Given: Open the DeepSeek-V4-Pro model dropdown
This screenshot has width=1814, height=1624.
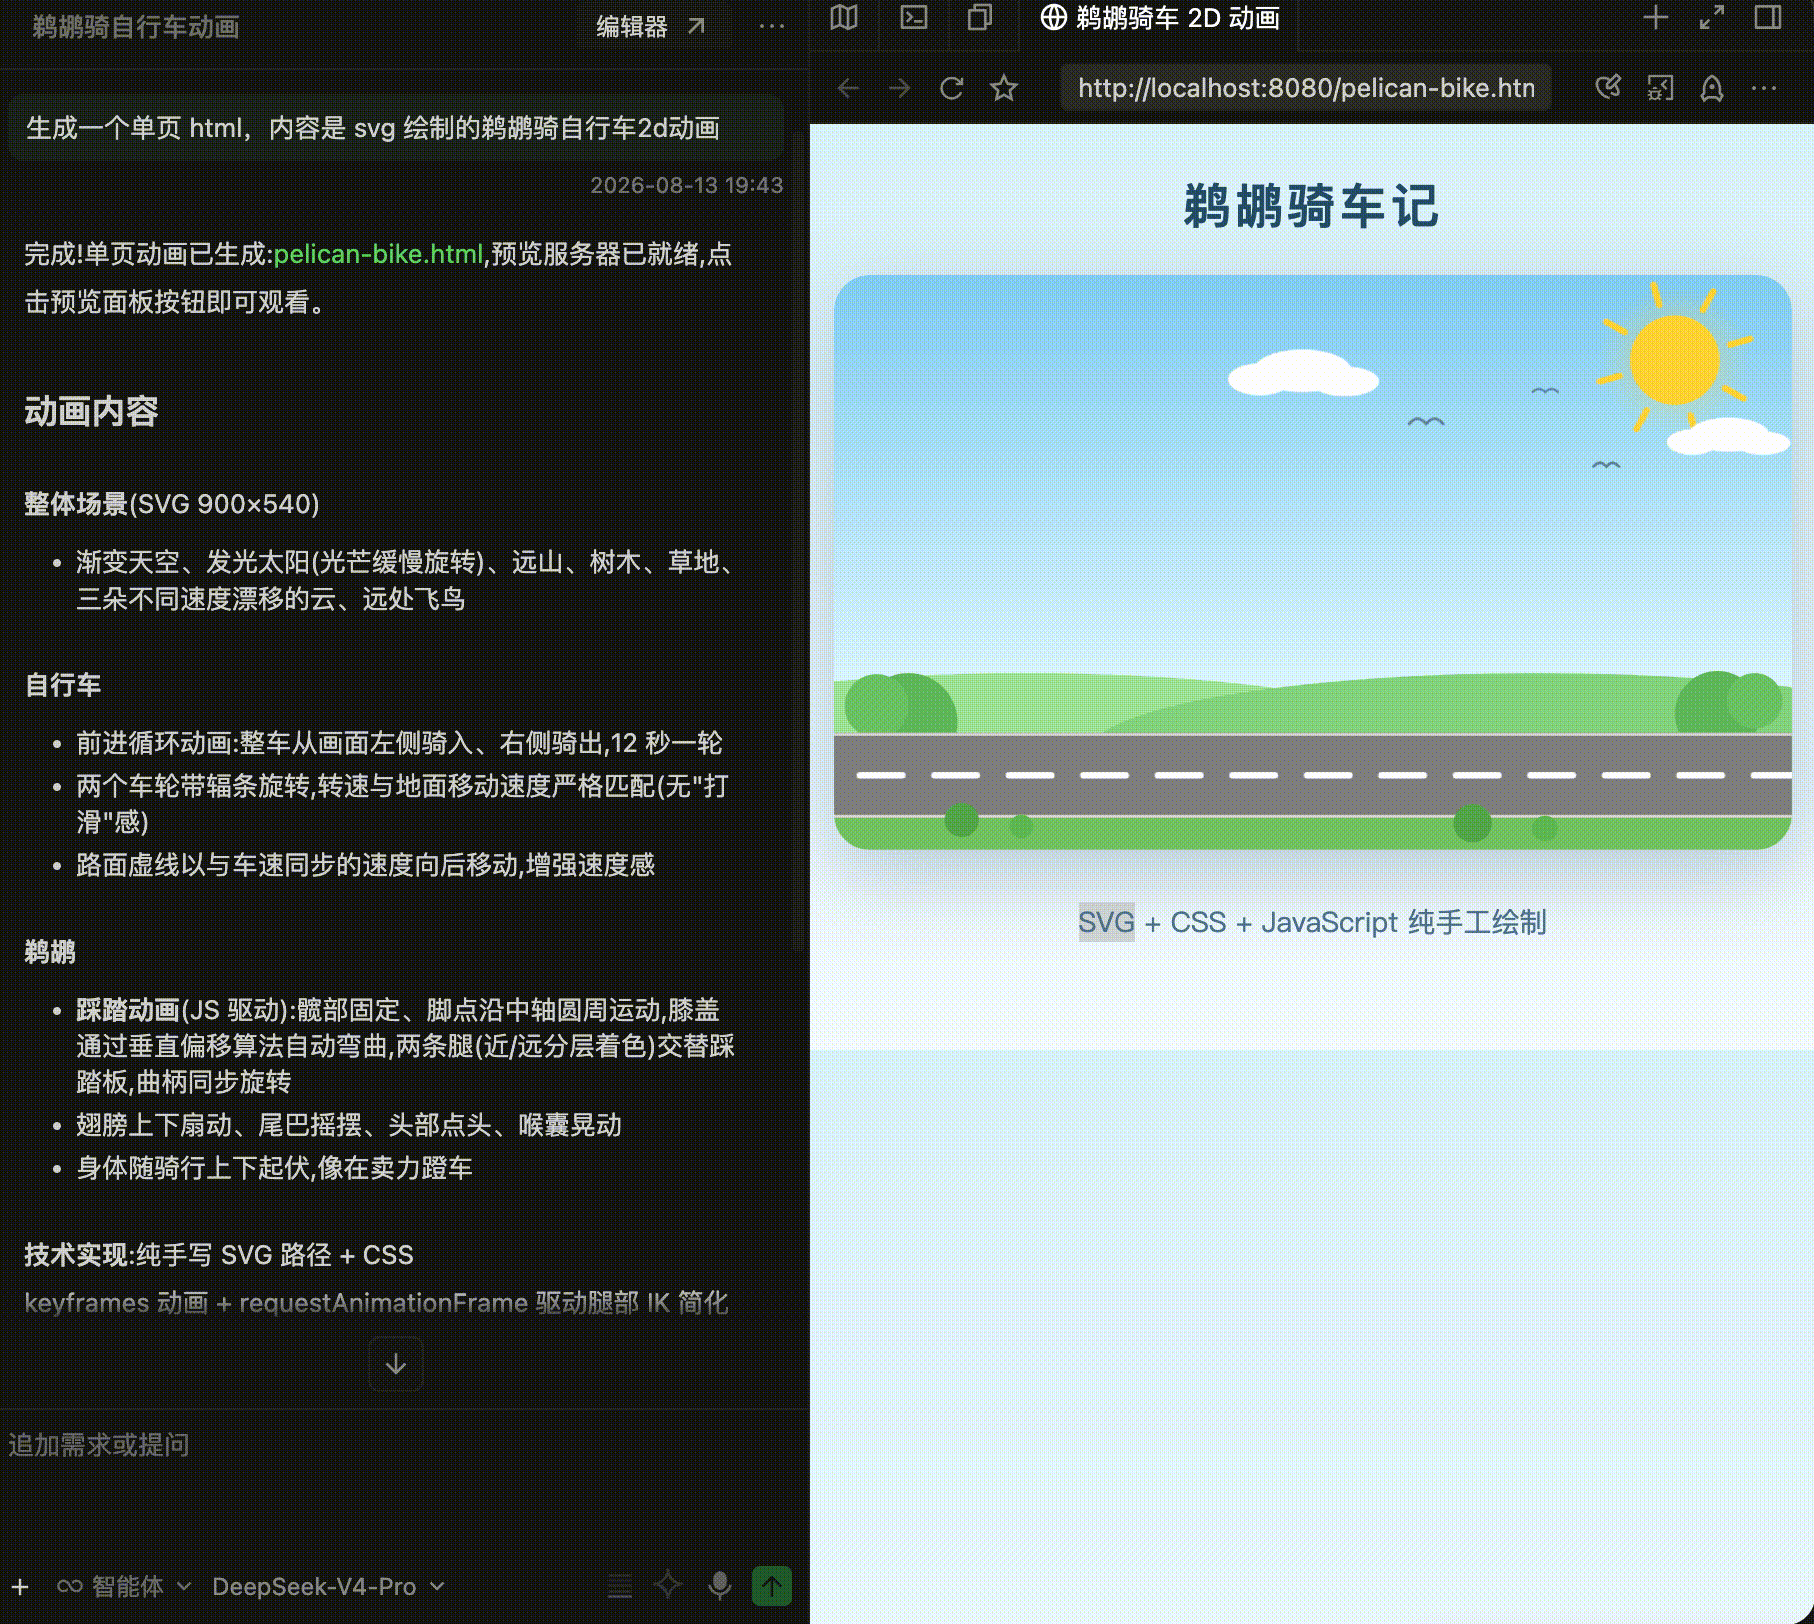Looking at the screenshot, I should (x=328, y=1587).
